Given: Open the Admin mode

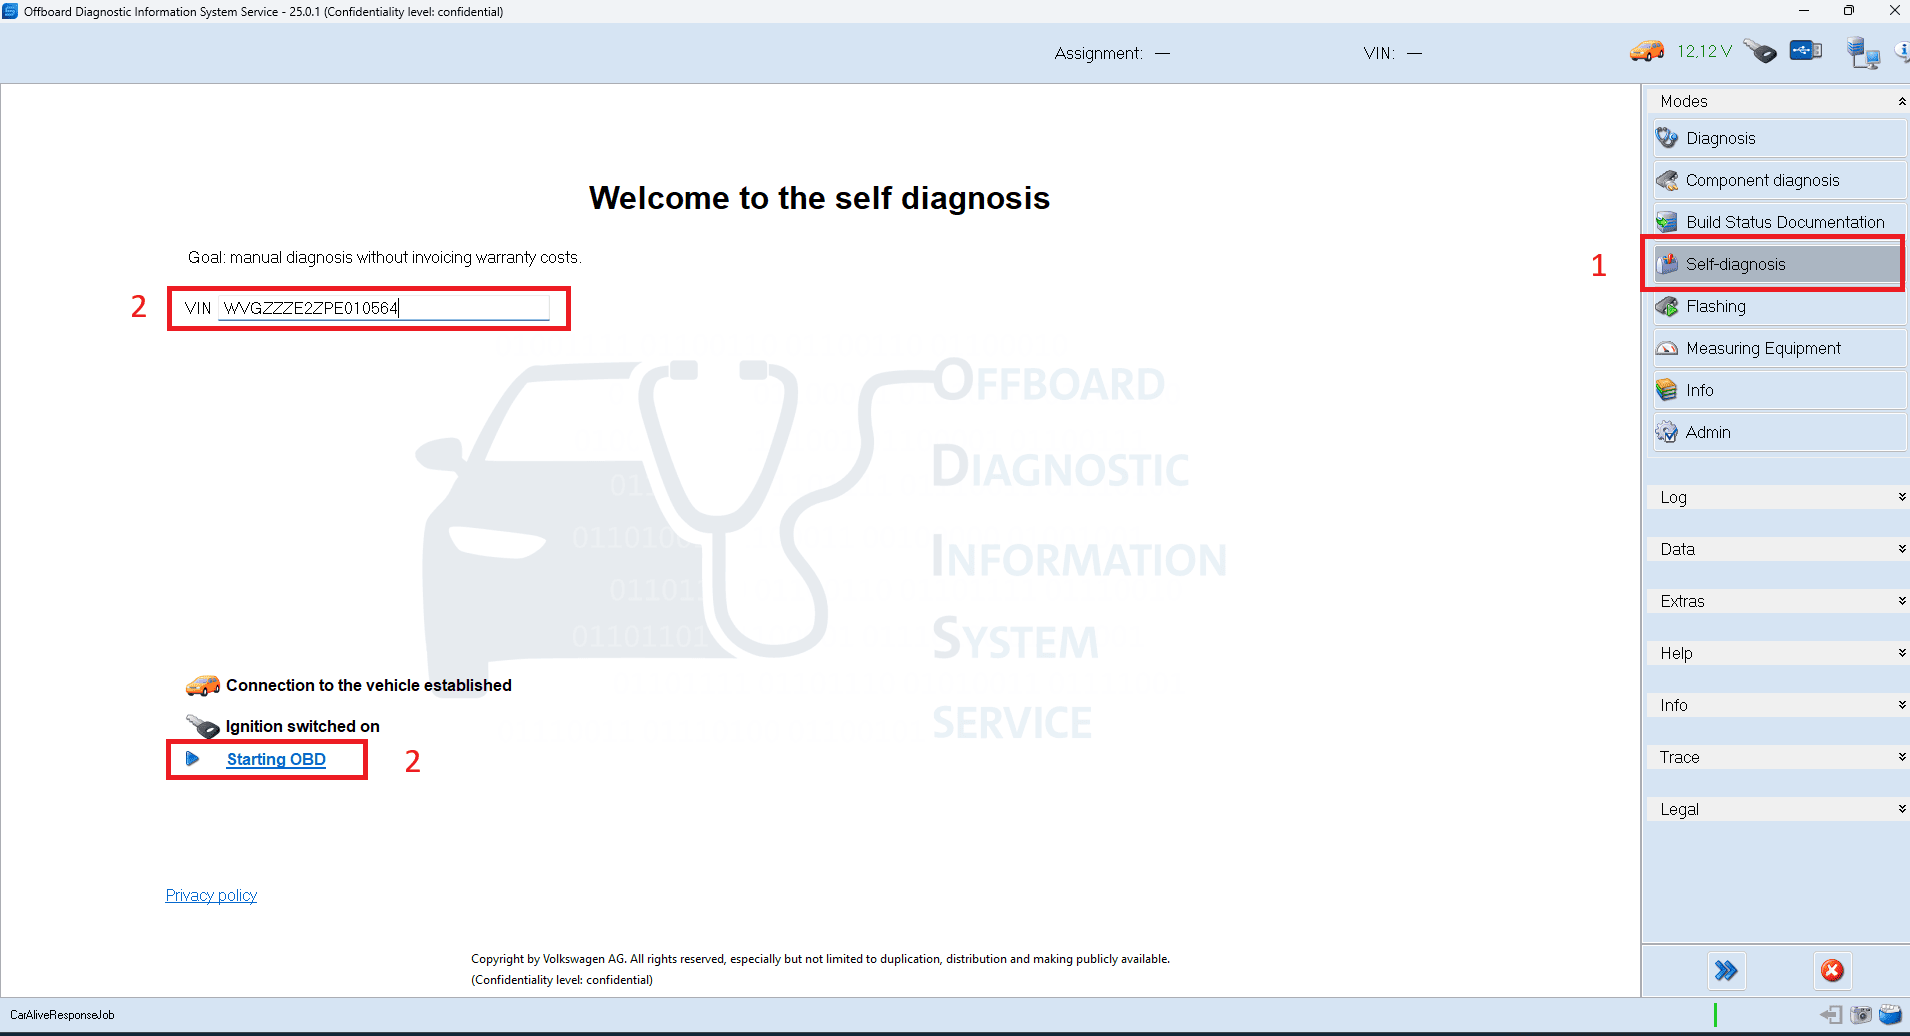Looking at the screenshot, I should [x=1778, y=432].
